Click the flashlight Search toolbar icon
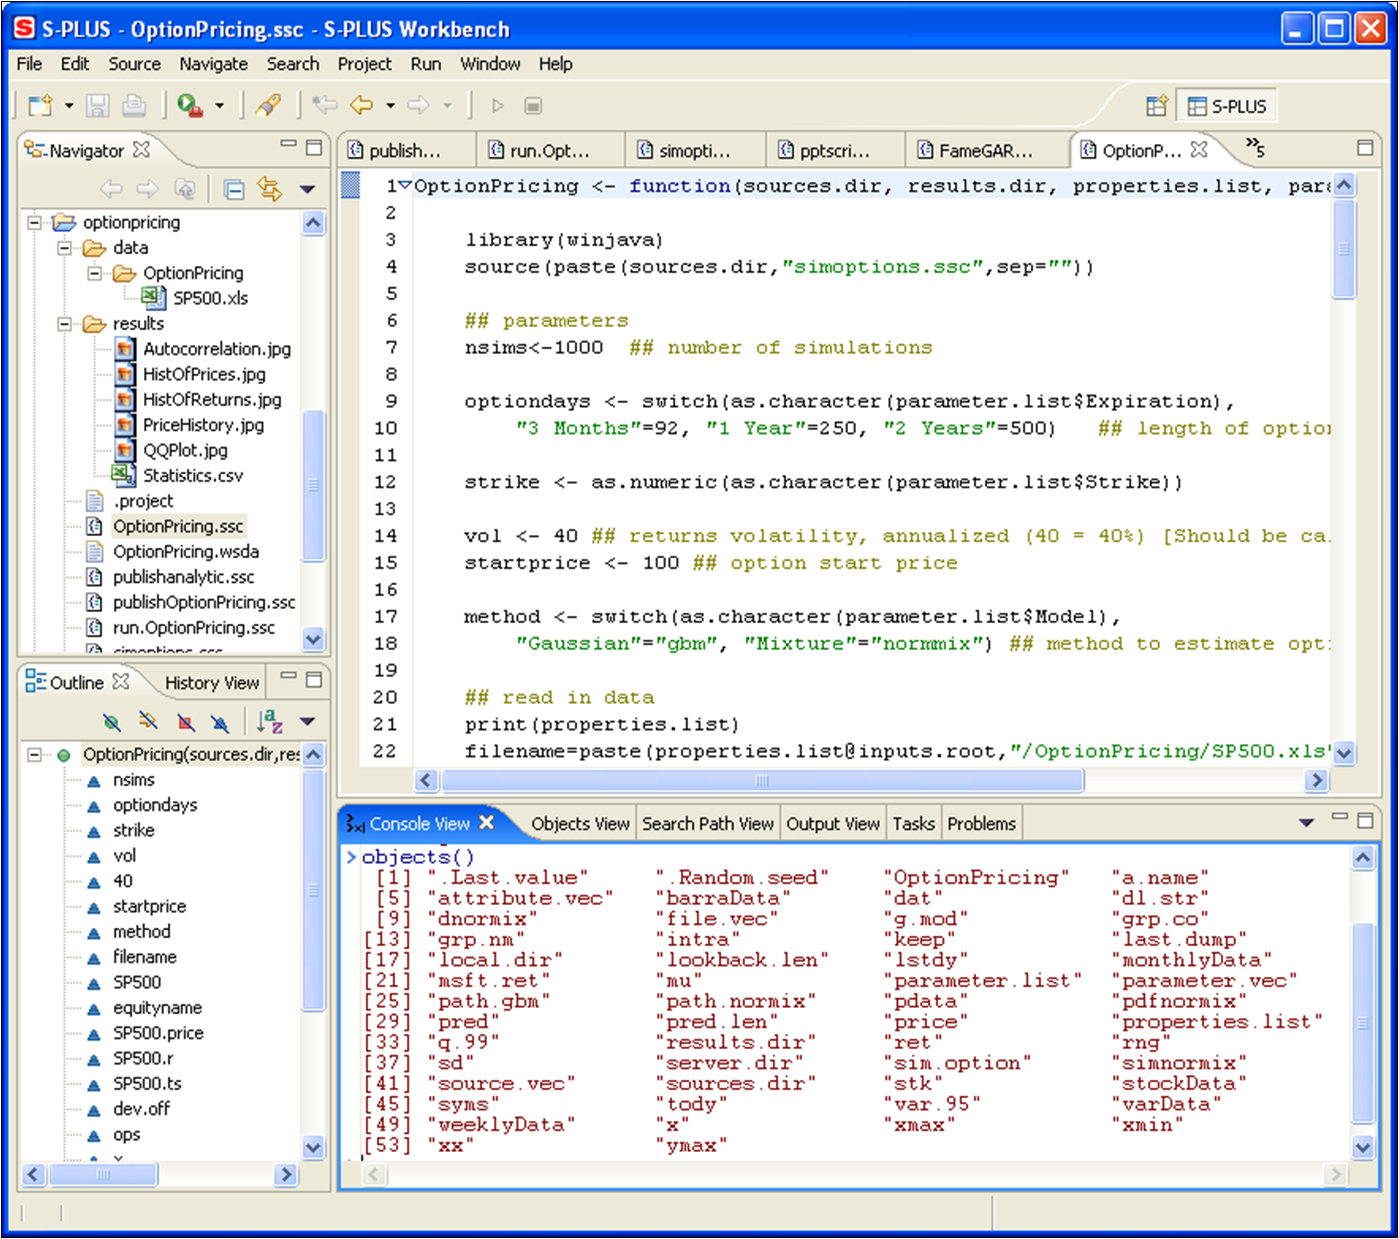 click(x=268, y=105)
